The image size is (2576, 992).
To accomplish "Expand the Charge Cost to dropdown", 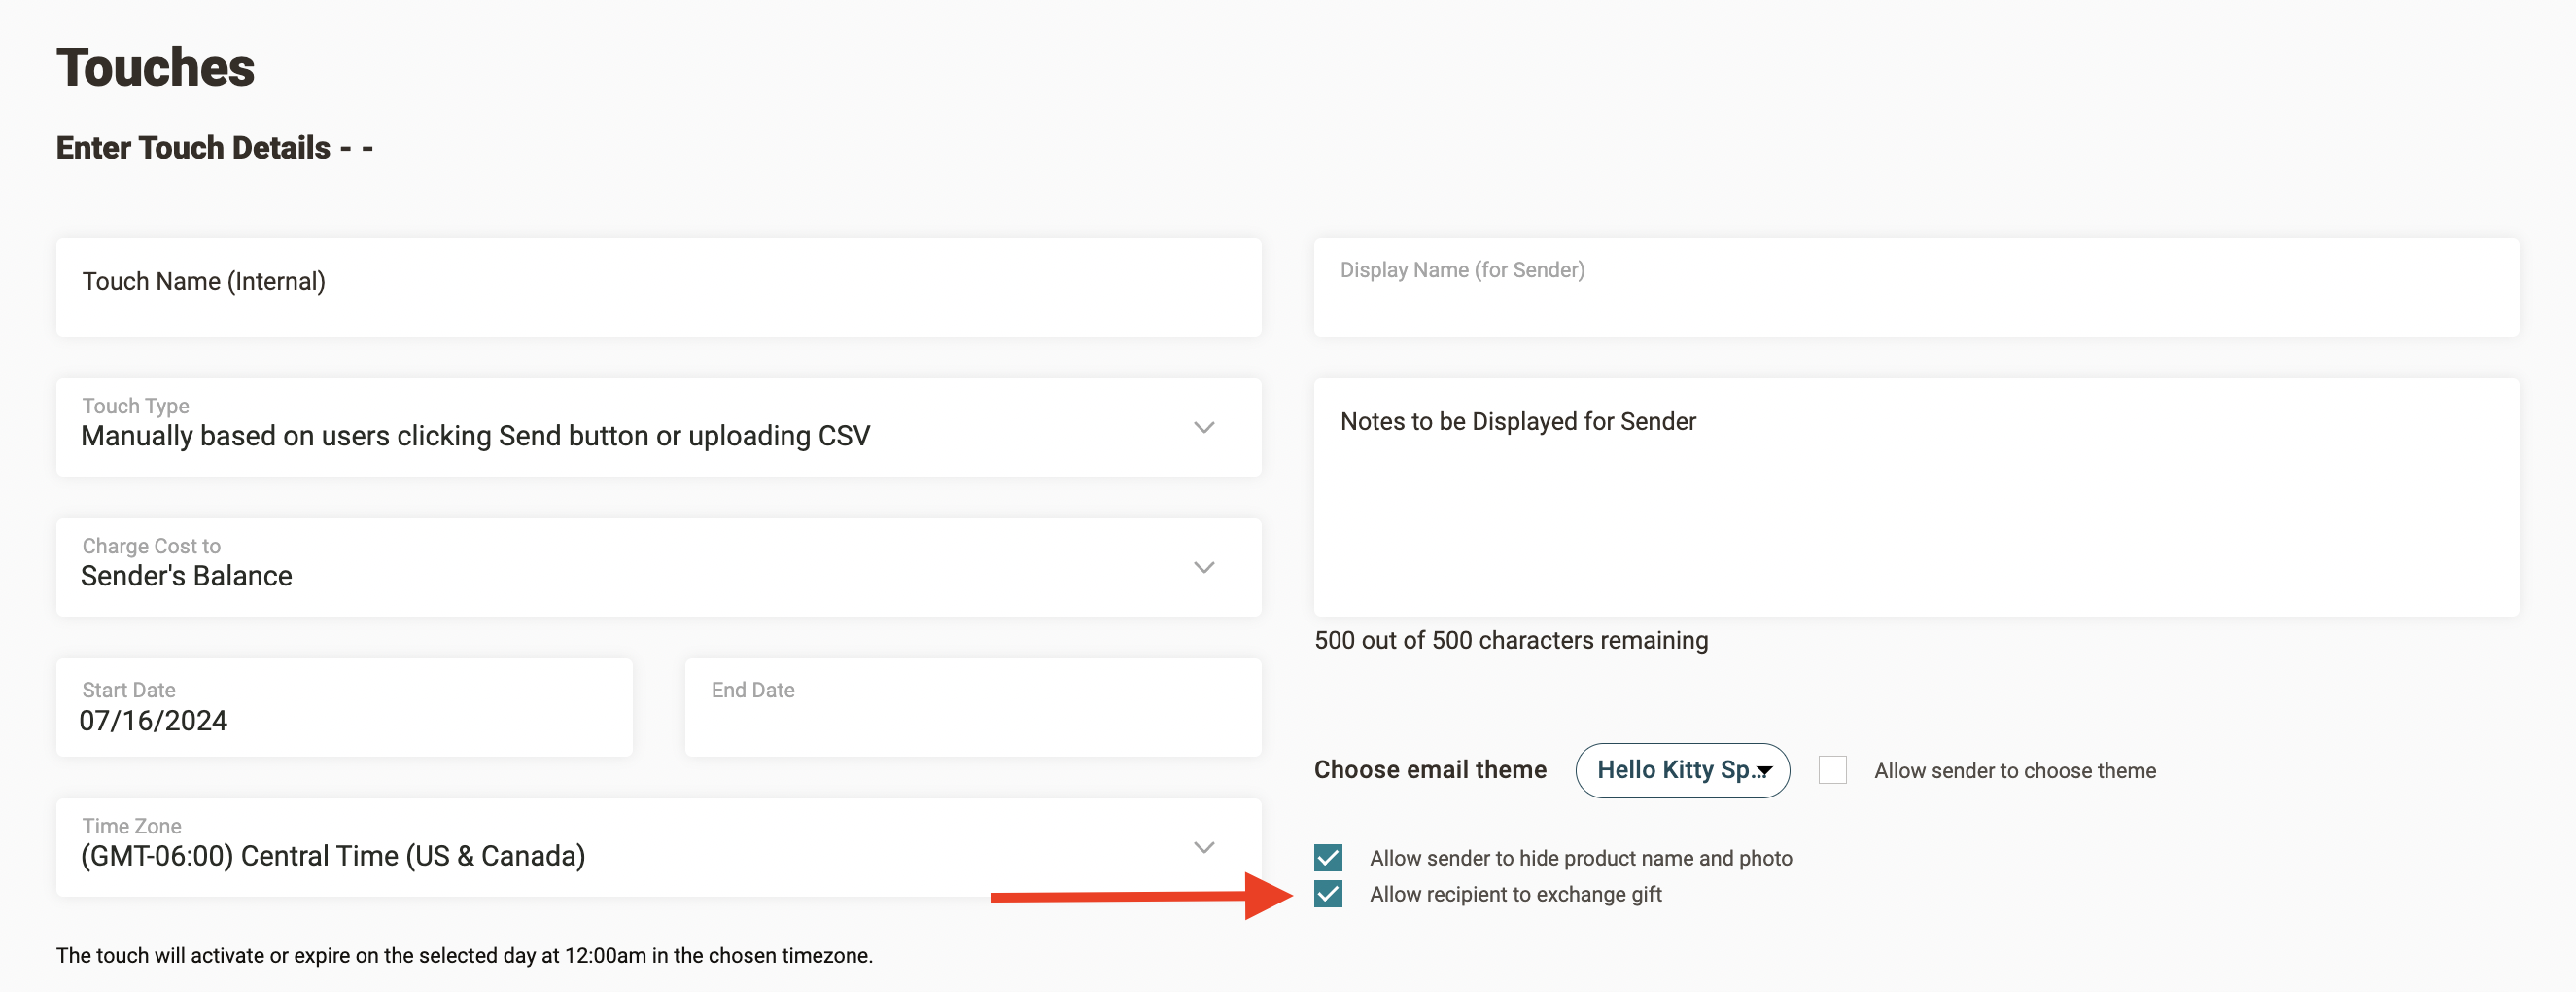I will coord(658,567).
